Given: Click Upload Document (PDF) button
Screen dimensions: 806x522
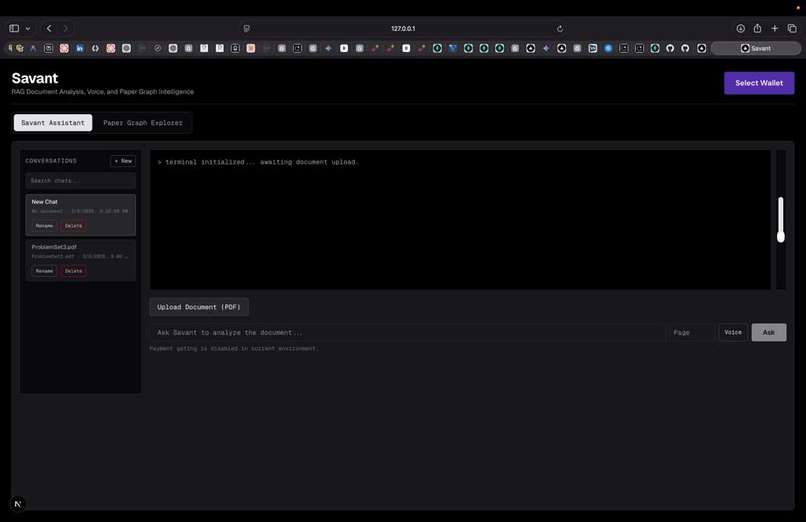Looking at the screenshot, I should pos(199,307).
